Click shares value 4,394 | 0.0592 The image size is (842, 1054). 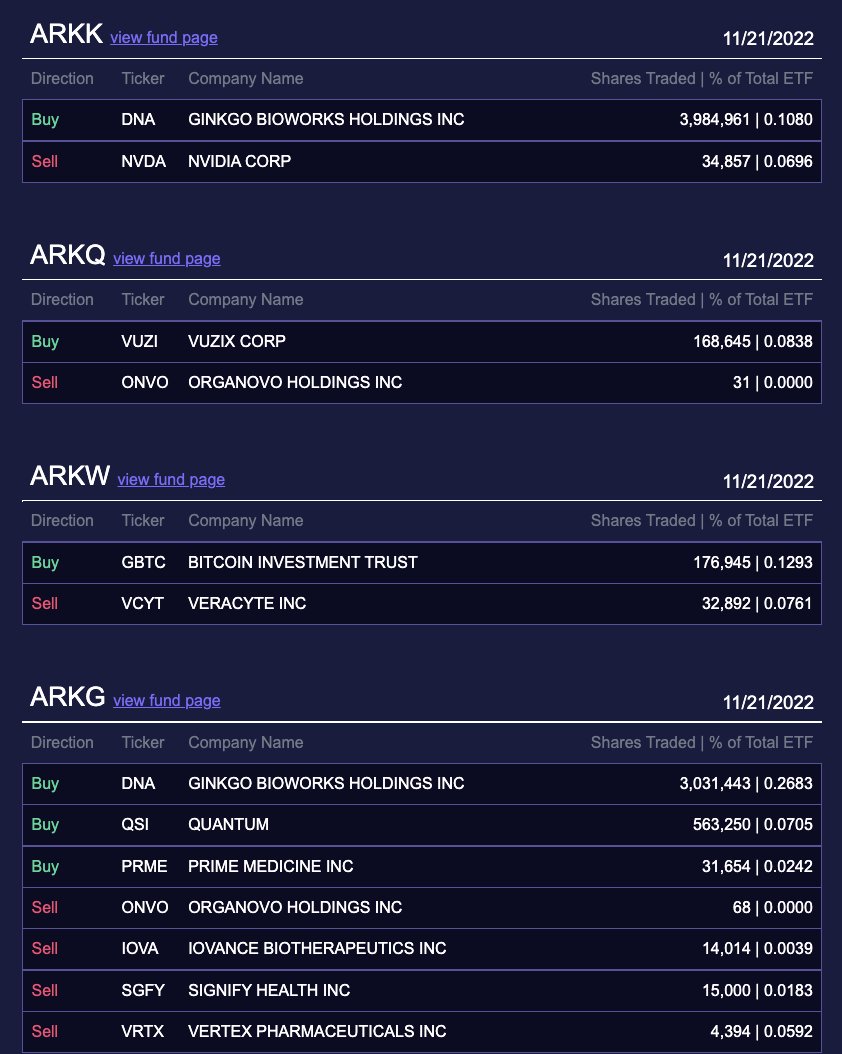tap(761, 1031)
